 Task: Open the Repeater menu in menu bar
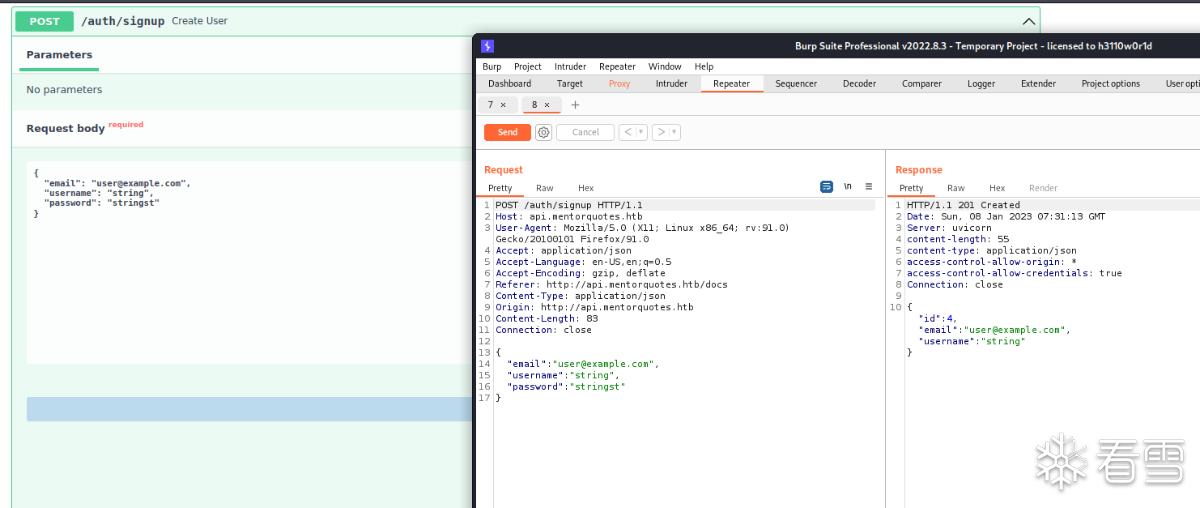pyautogui.click(x=617, y=67)
